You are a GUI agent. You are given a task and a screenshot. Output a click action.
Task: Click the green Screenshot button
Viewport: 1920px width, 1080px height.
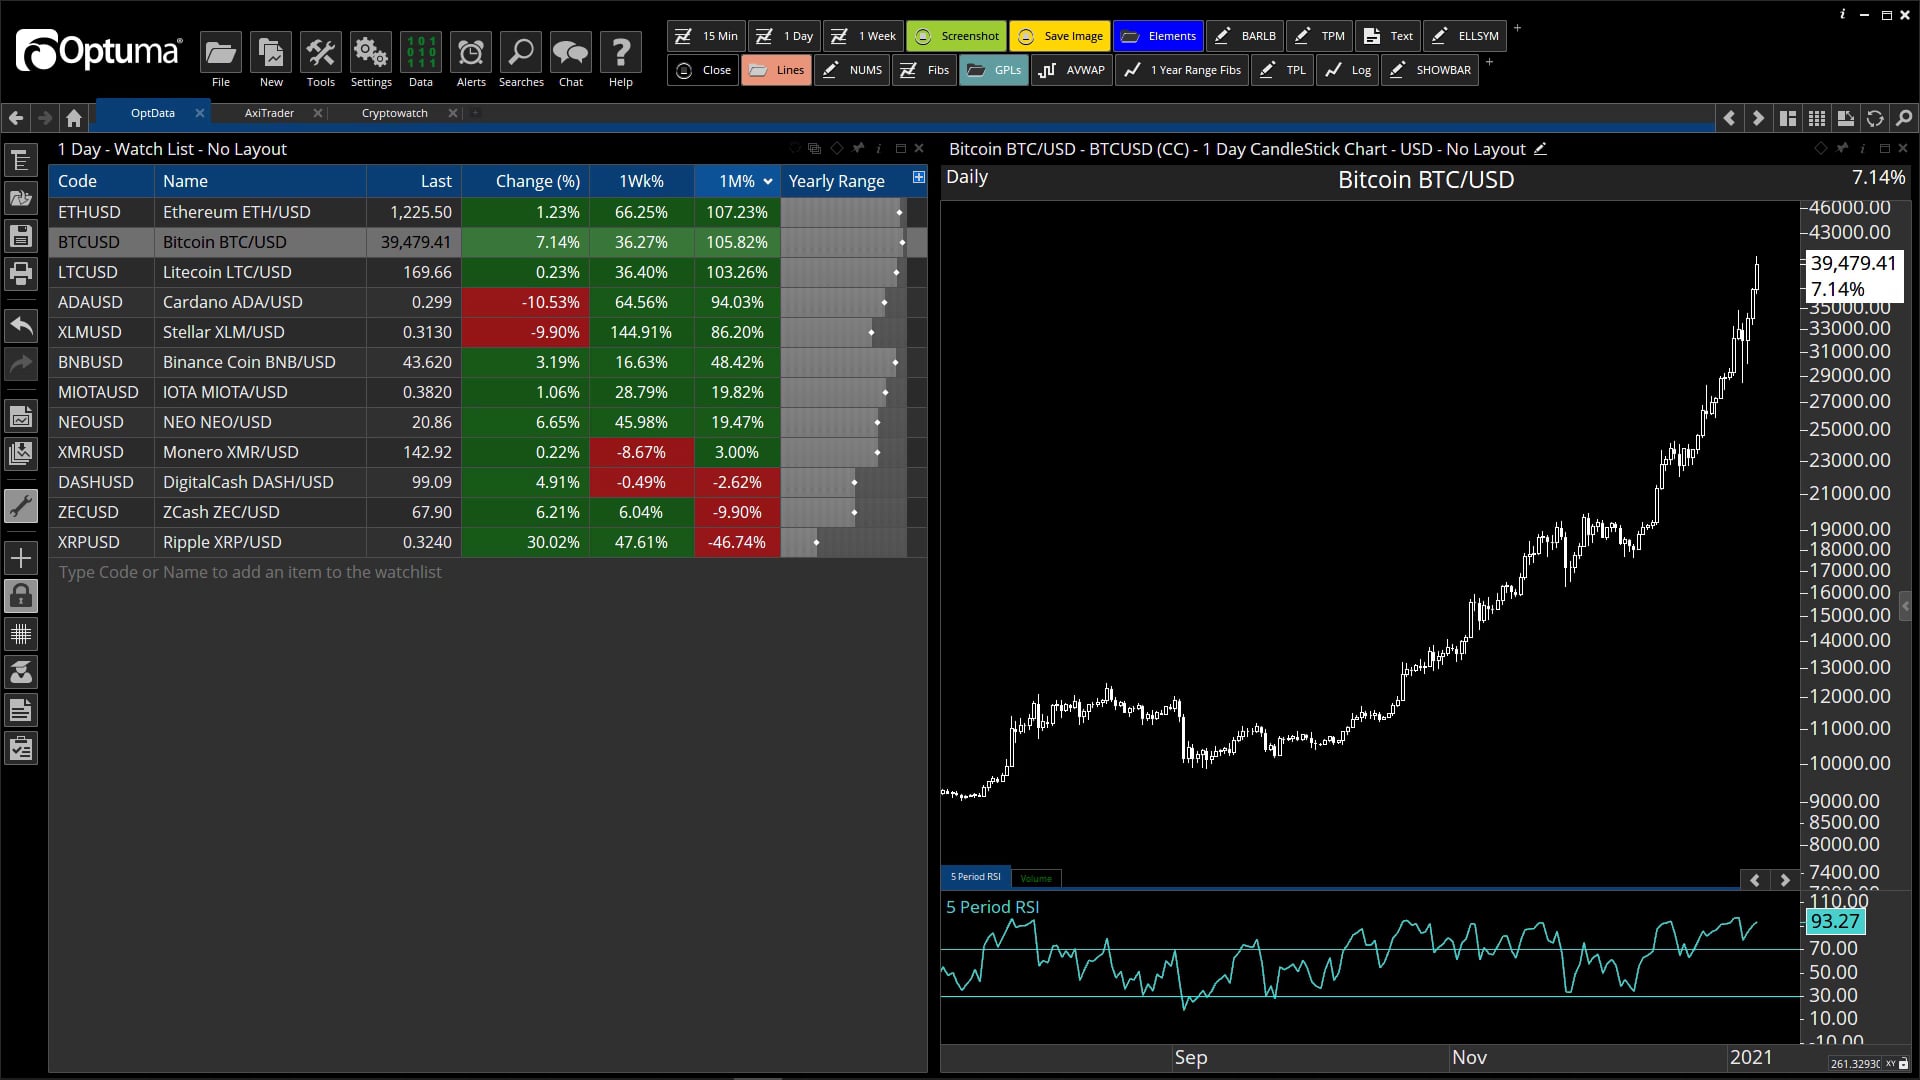pos(956,36)
